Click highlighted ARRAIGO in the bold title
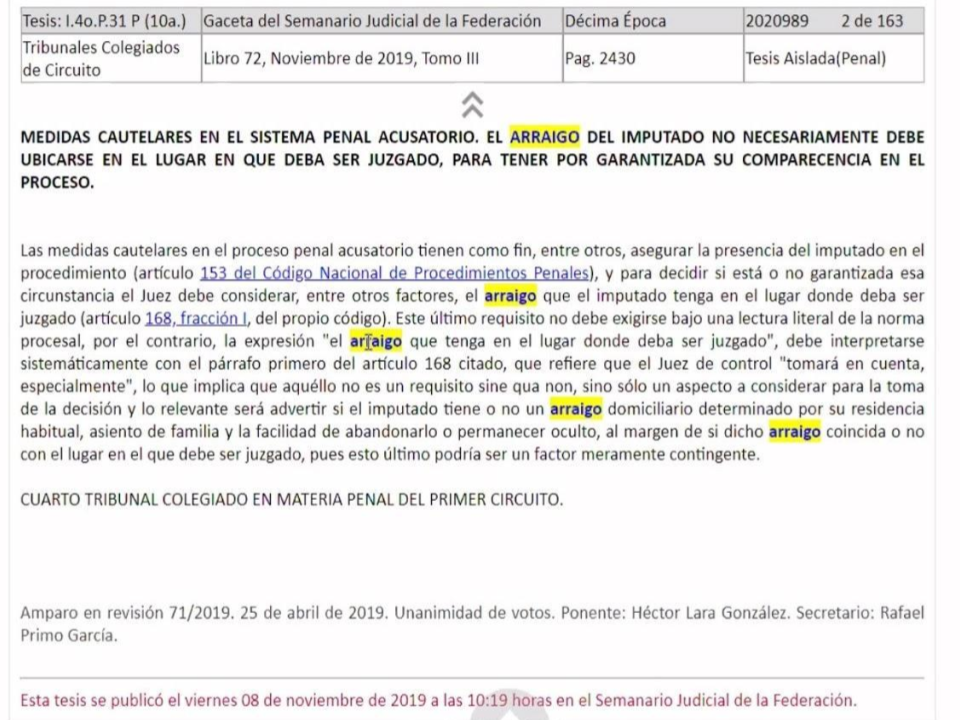This screenshot has height=720, width=960. (x=544, y=137)
